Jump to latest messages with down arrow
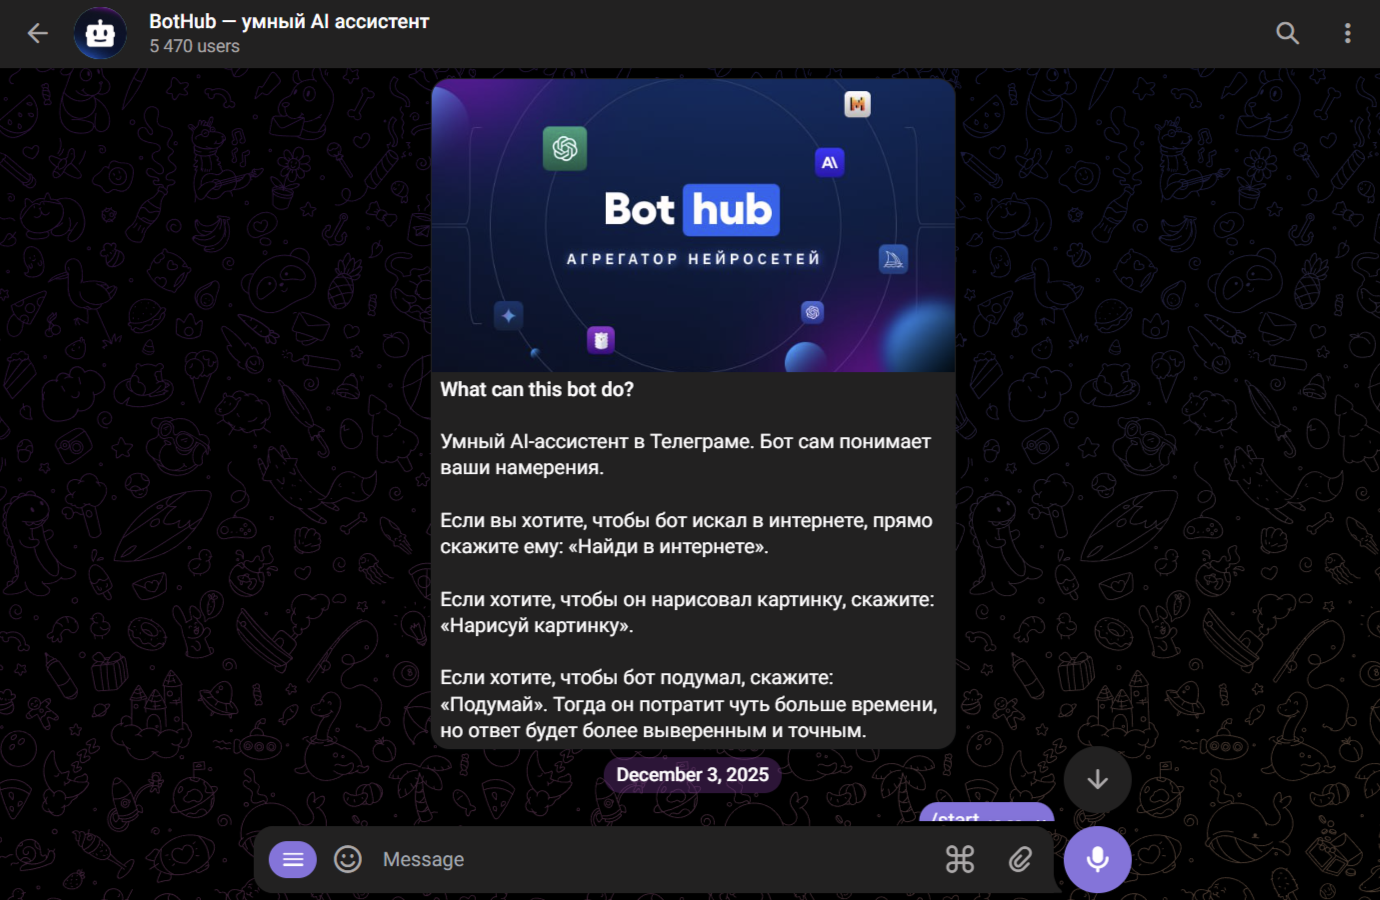 (x=1097, y=779)
